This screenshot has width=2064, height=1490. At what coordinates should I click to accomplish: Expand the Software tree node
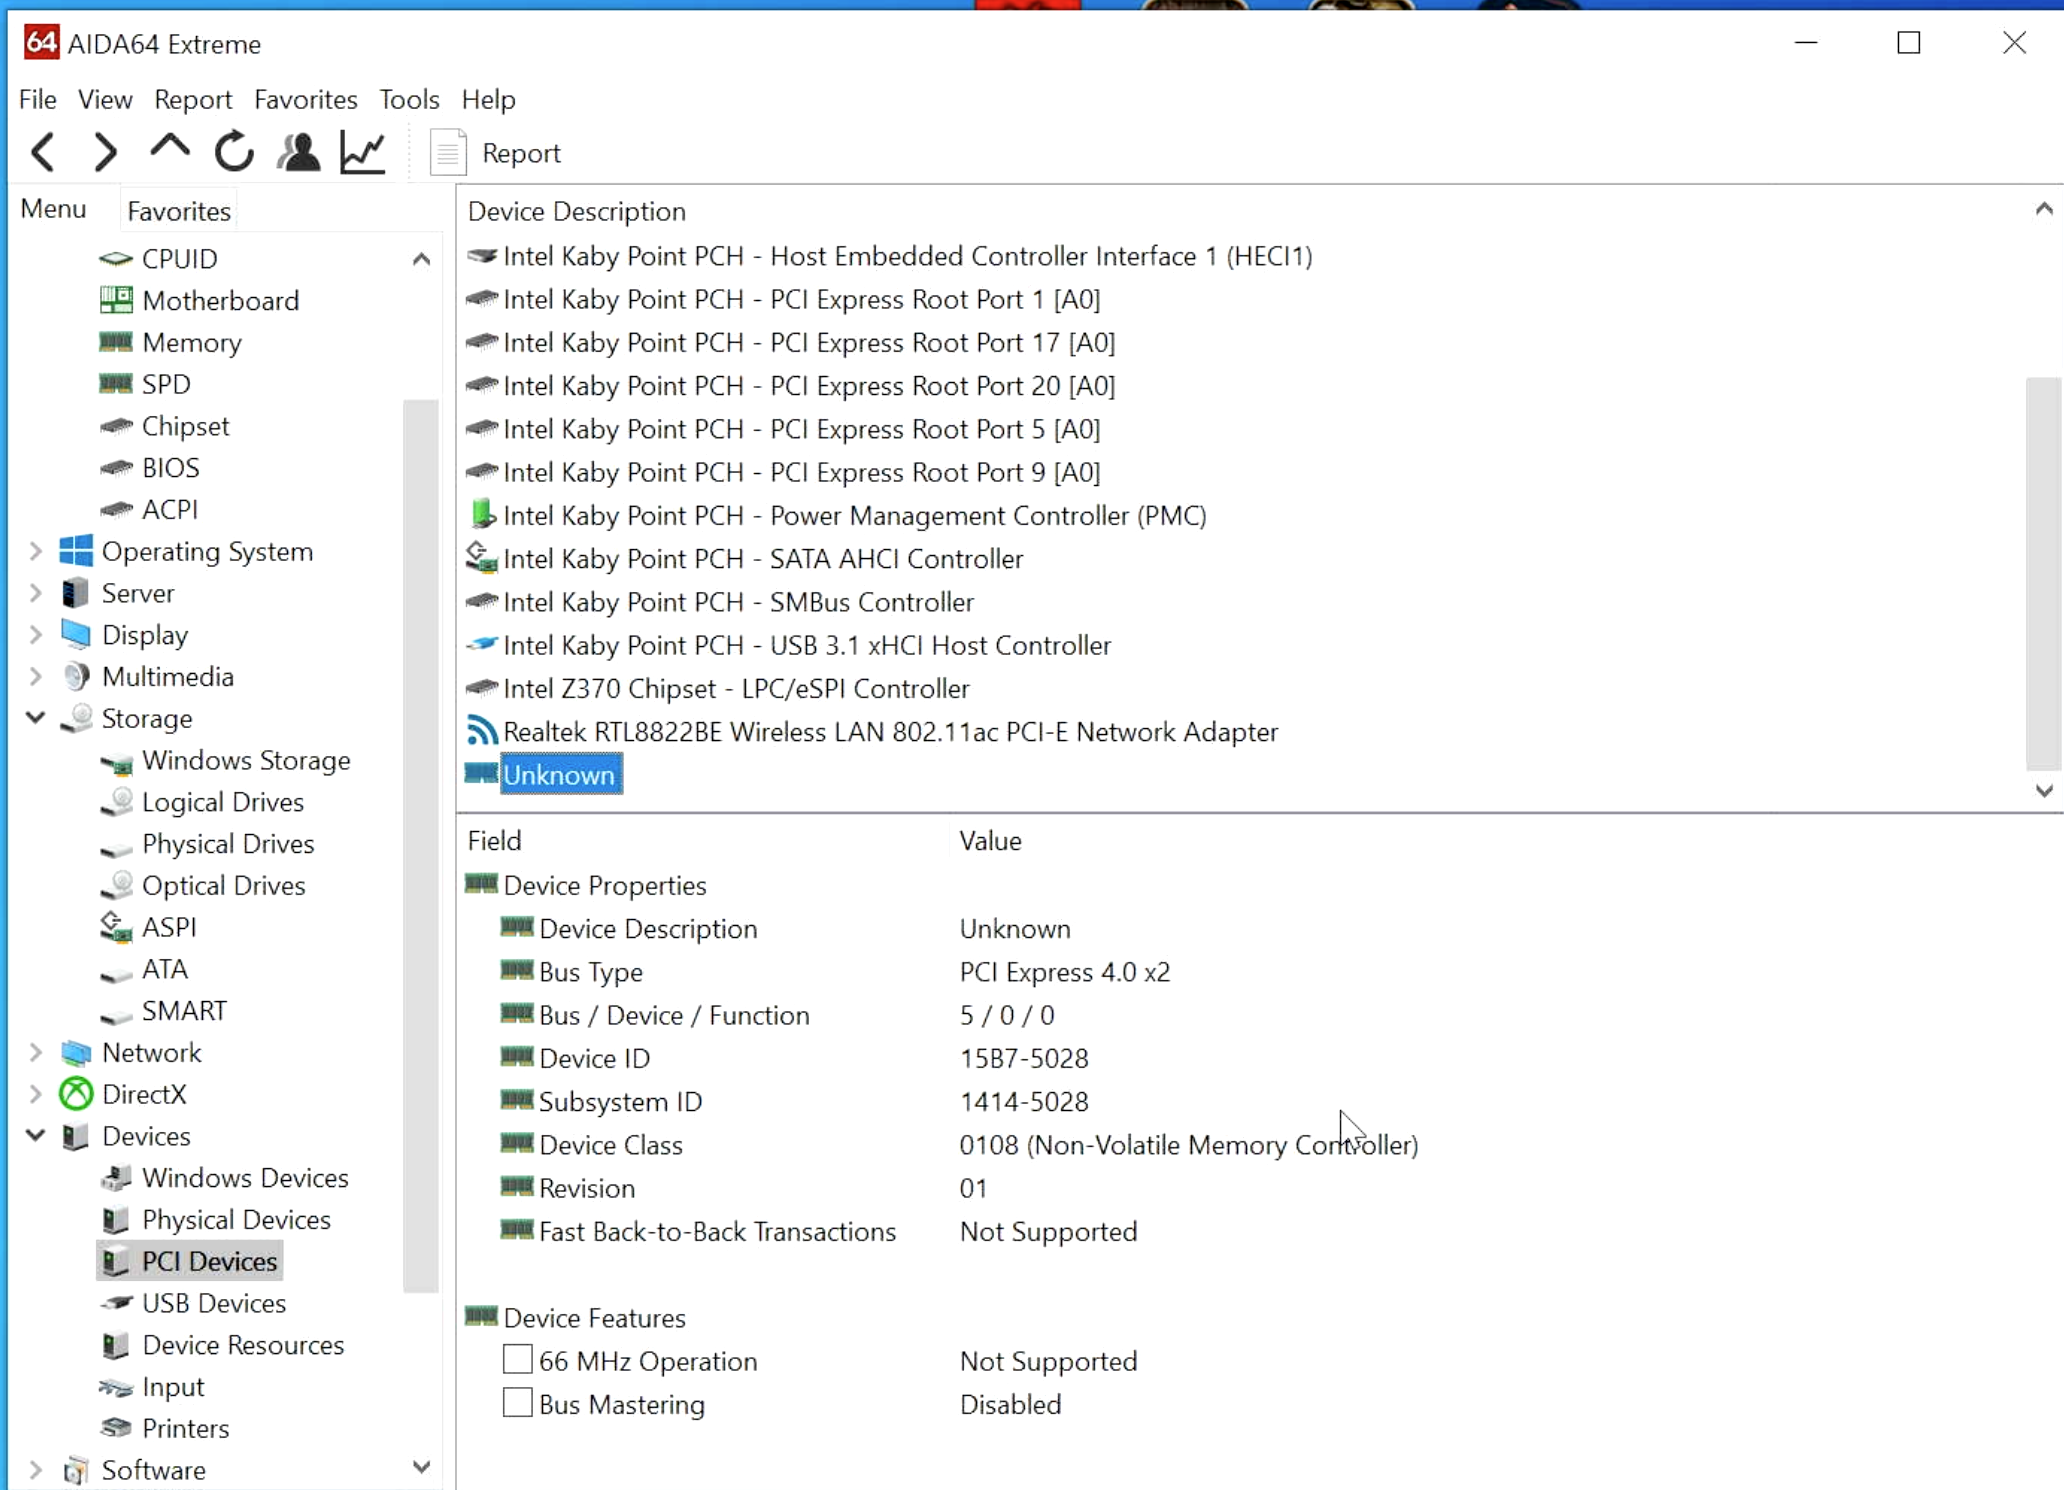[36, 1470]
